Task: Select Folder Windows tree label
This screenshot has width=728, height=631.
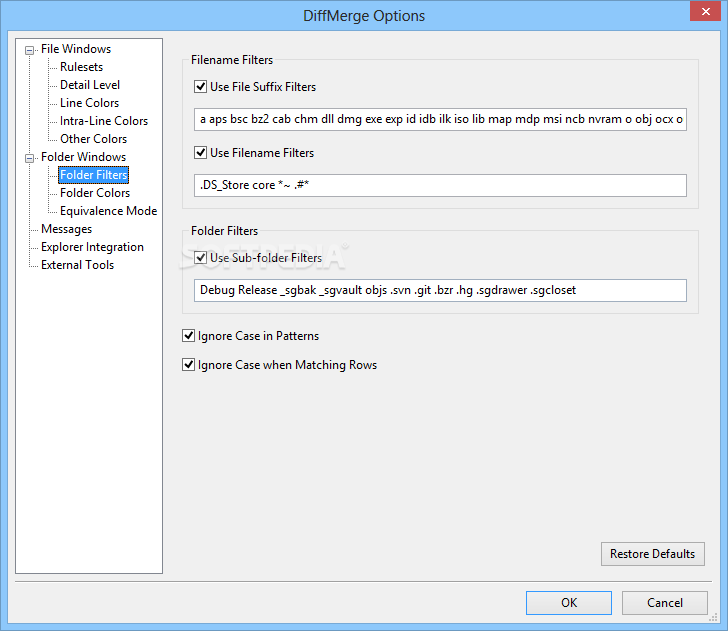Action: 83,157
